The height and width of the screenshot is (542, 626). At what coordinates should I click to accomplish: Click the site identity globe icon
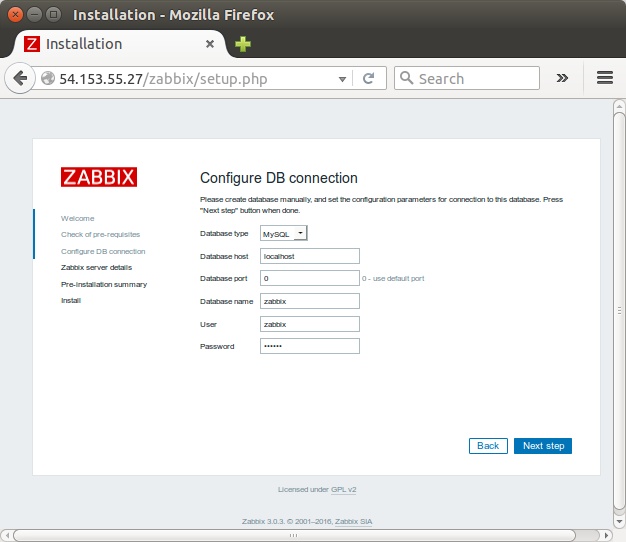(x=48, y=78)
